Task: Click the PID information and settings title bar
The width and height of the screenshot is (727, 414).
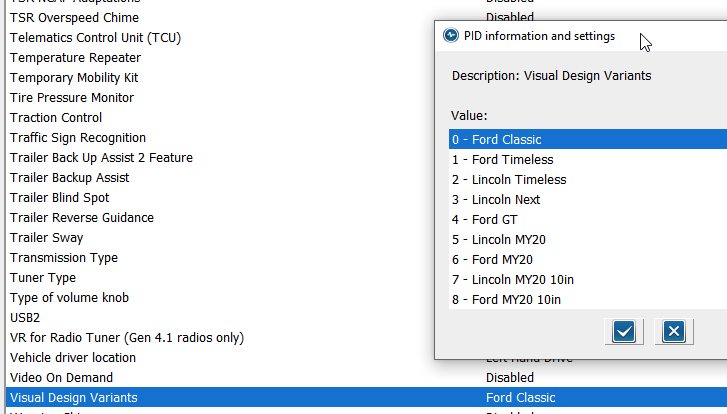Action: tap(581, 36)
